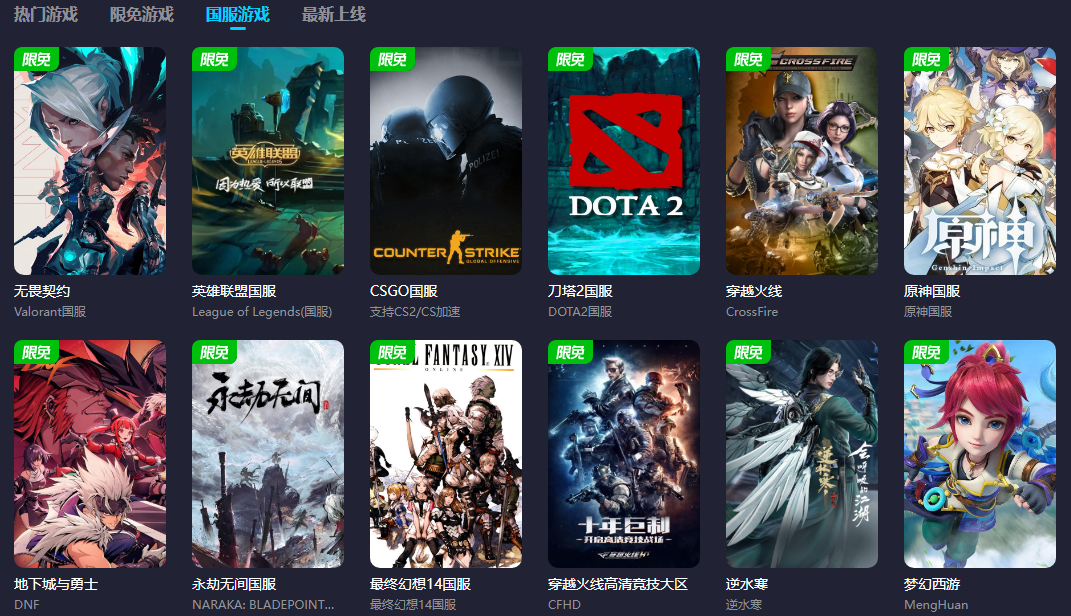Open the Final Fantasy XIV cover
The width and height of the screenshot is (1071, 616).
pyautogui.click(x=446, y=454)
